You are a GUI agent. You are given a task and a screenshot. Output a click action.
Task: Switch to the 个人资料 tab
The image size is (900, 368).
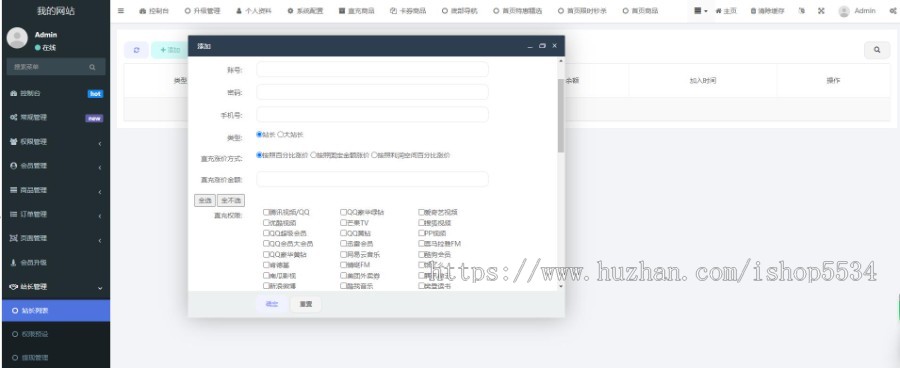pyautogui.click(x=254, y=11)
